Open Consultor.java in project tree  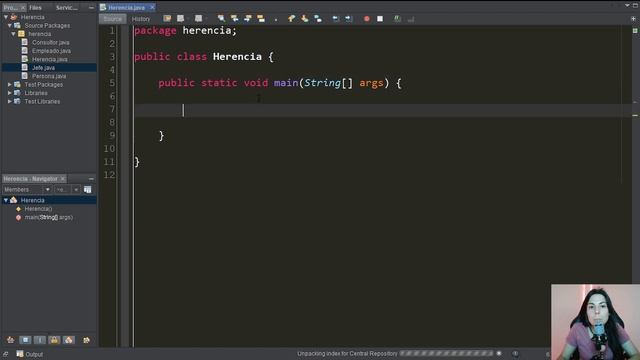(x=50, y=42)
